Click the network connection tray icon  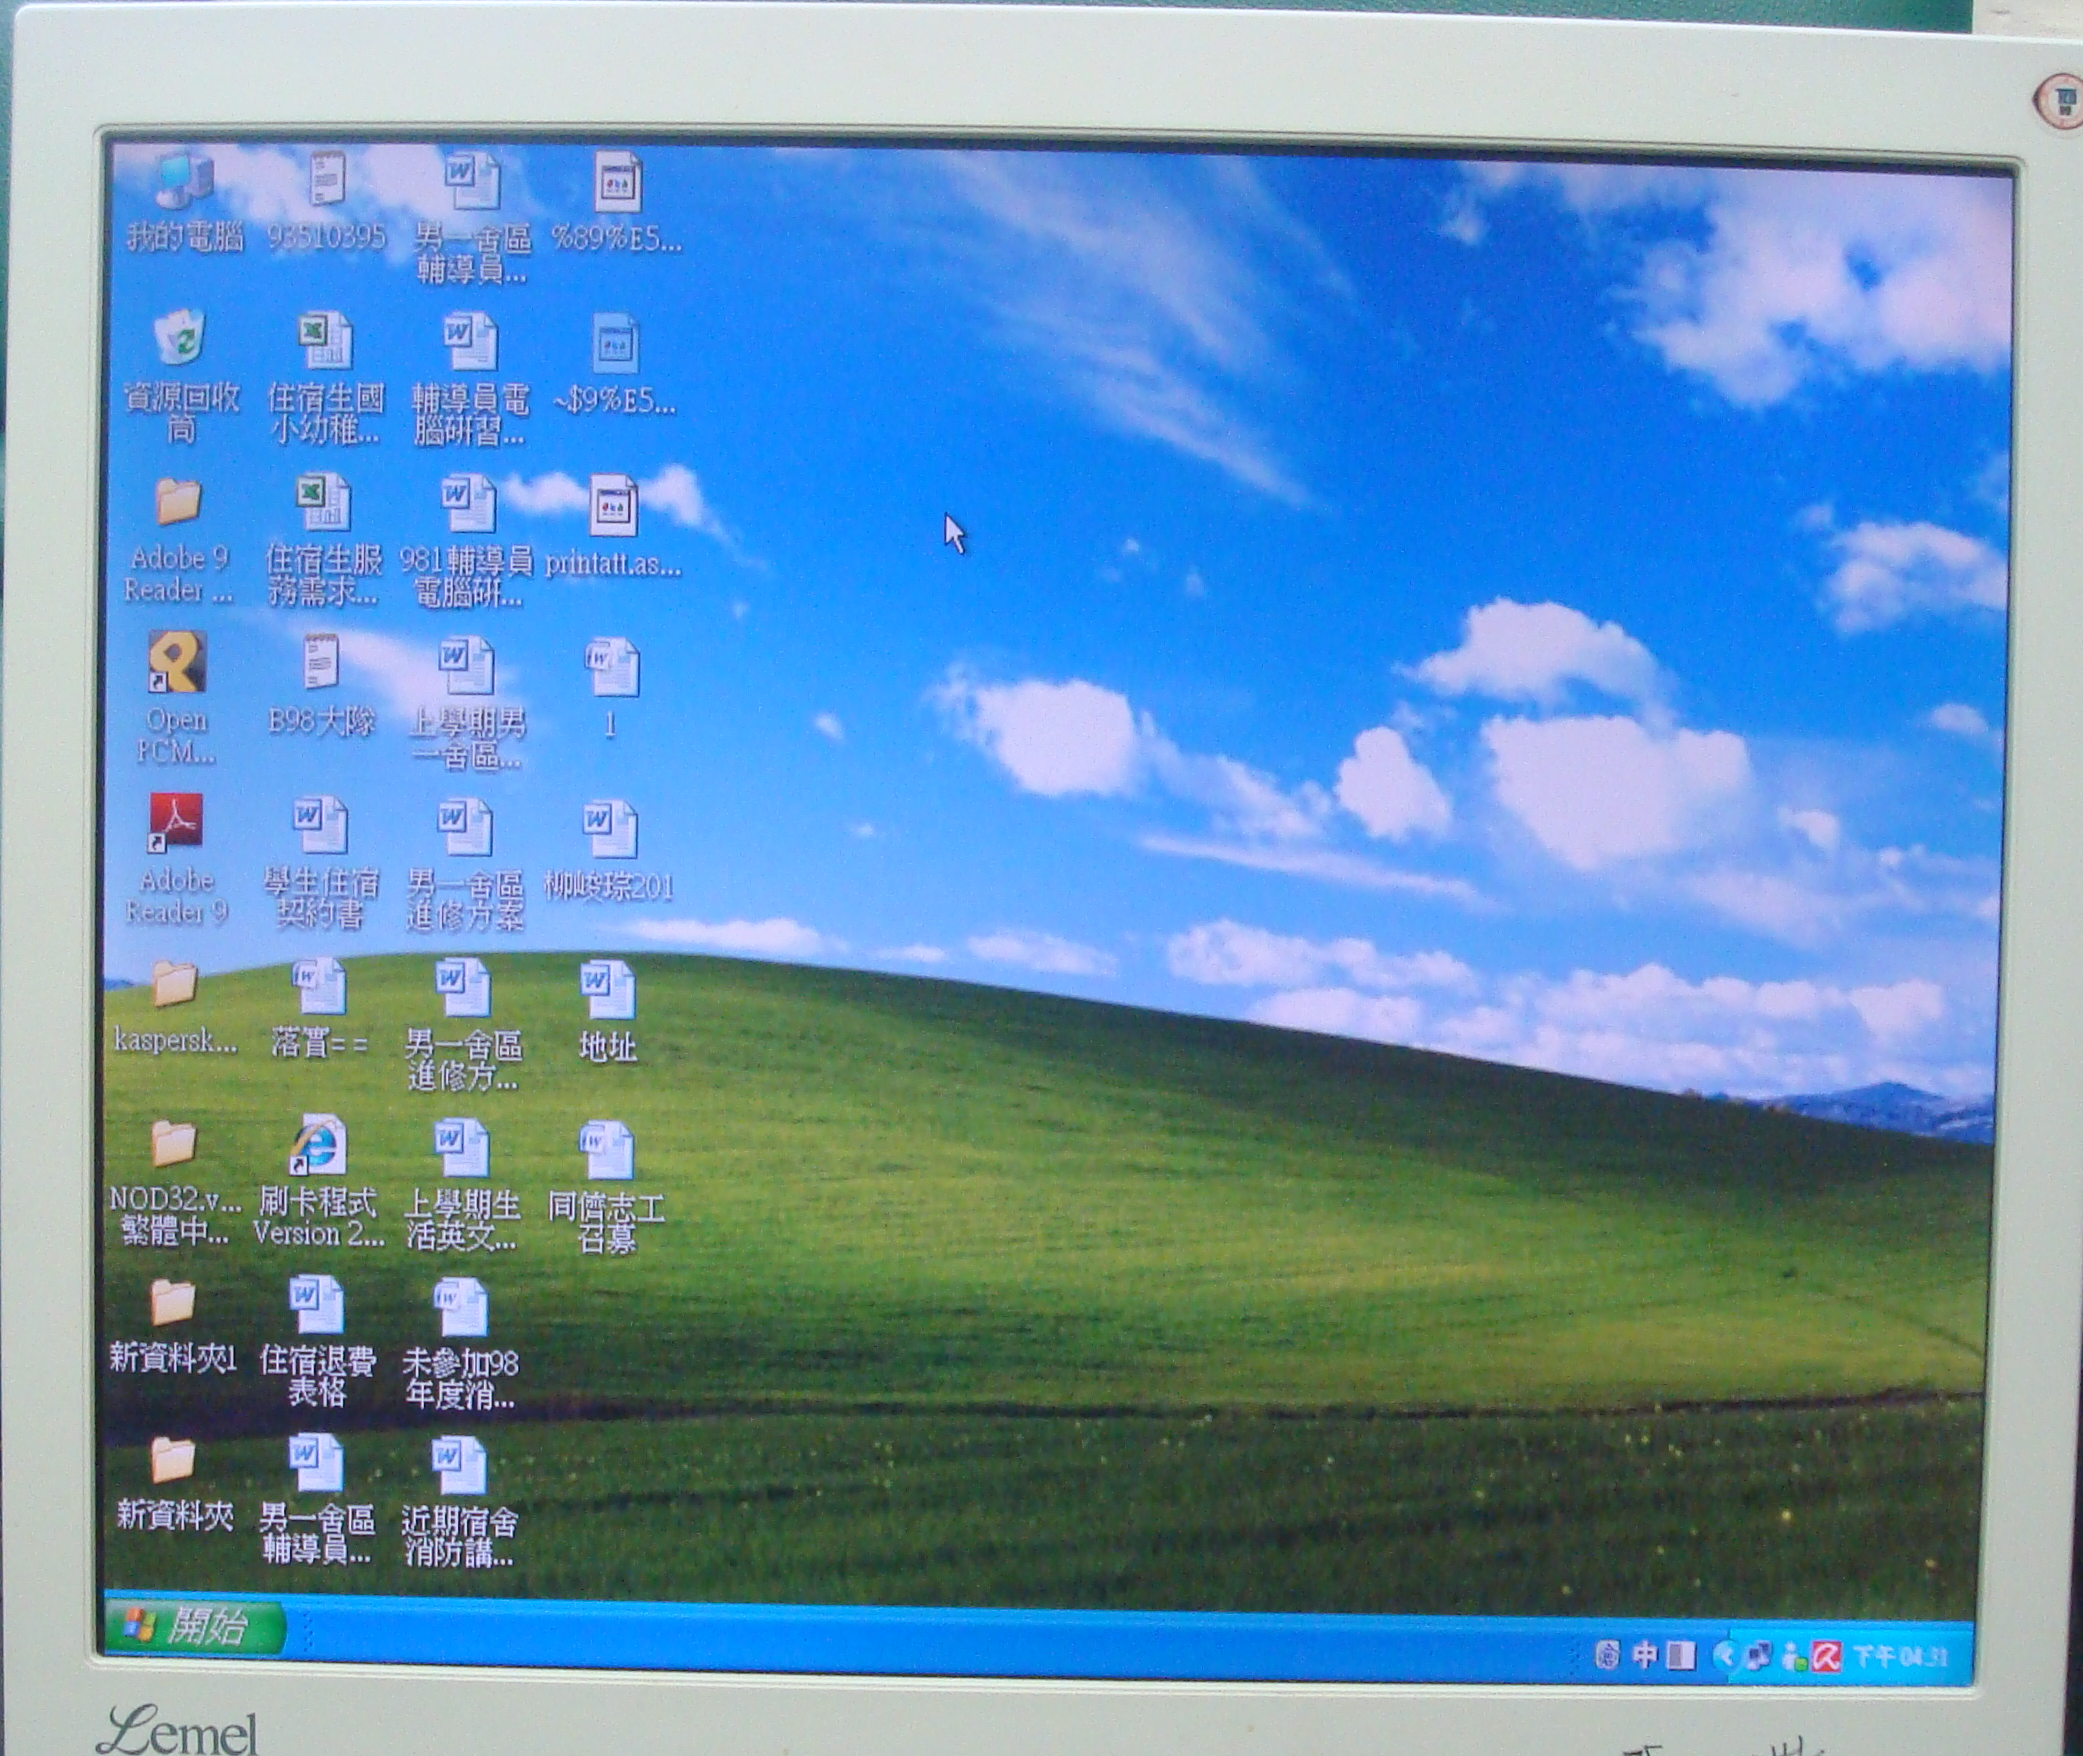1759,1657
